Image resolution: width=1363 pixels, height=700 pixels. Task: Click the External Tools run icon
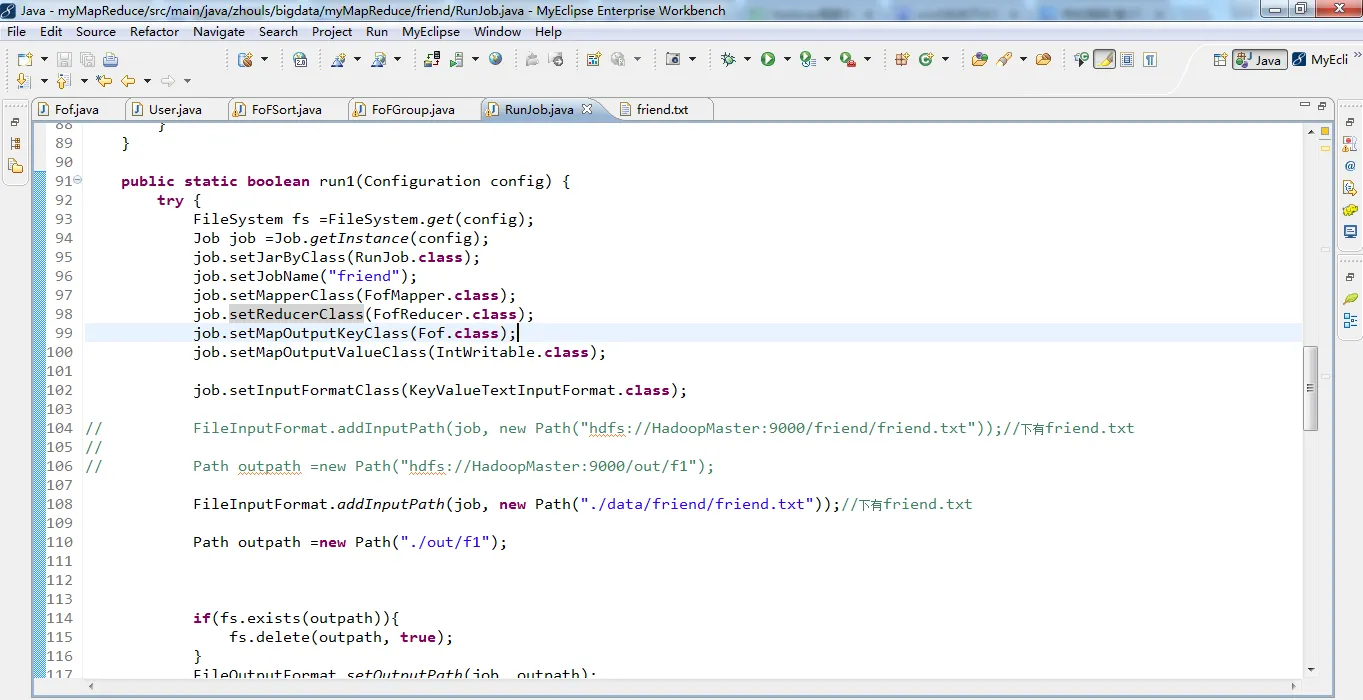848,59
